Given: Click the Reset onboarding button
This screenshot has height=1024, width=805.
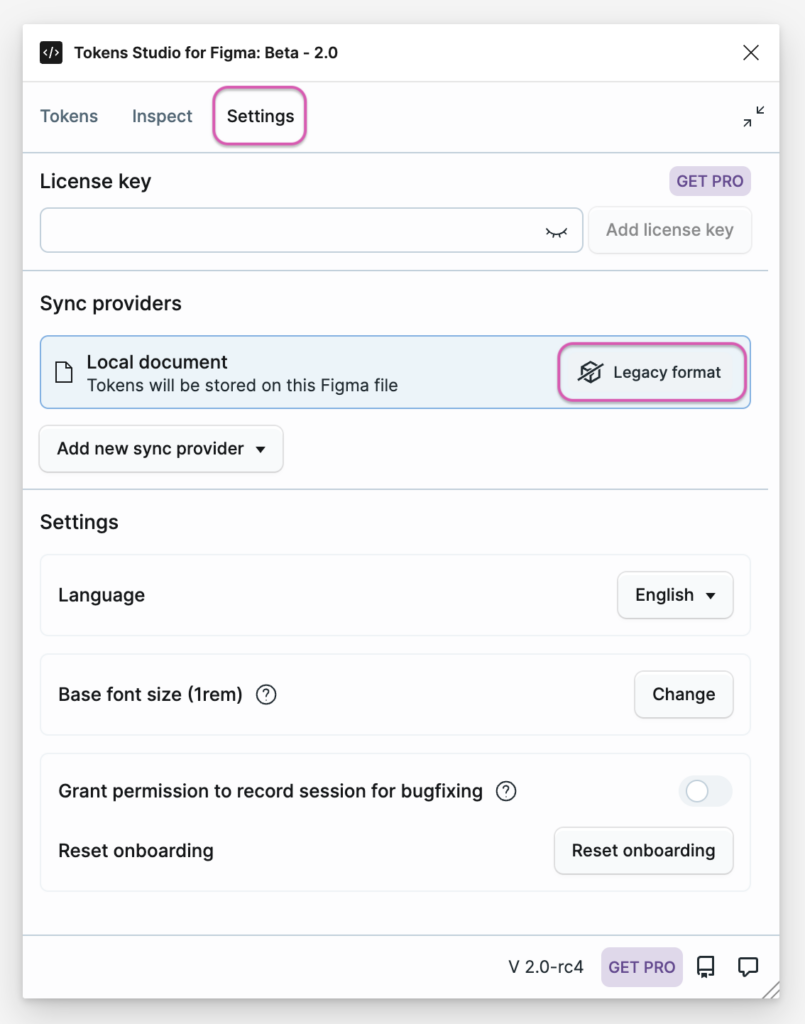Looking at the screenshot, I should pos(644,850).
